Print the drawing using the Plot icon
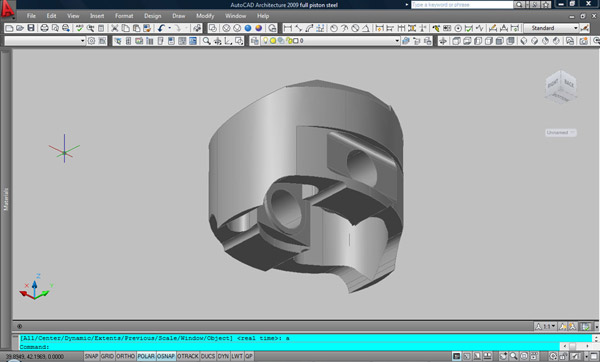 point(44,28)
